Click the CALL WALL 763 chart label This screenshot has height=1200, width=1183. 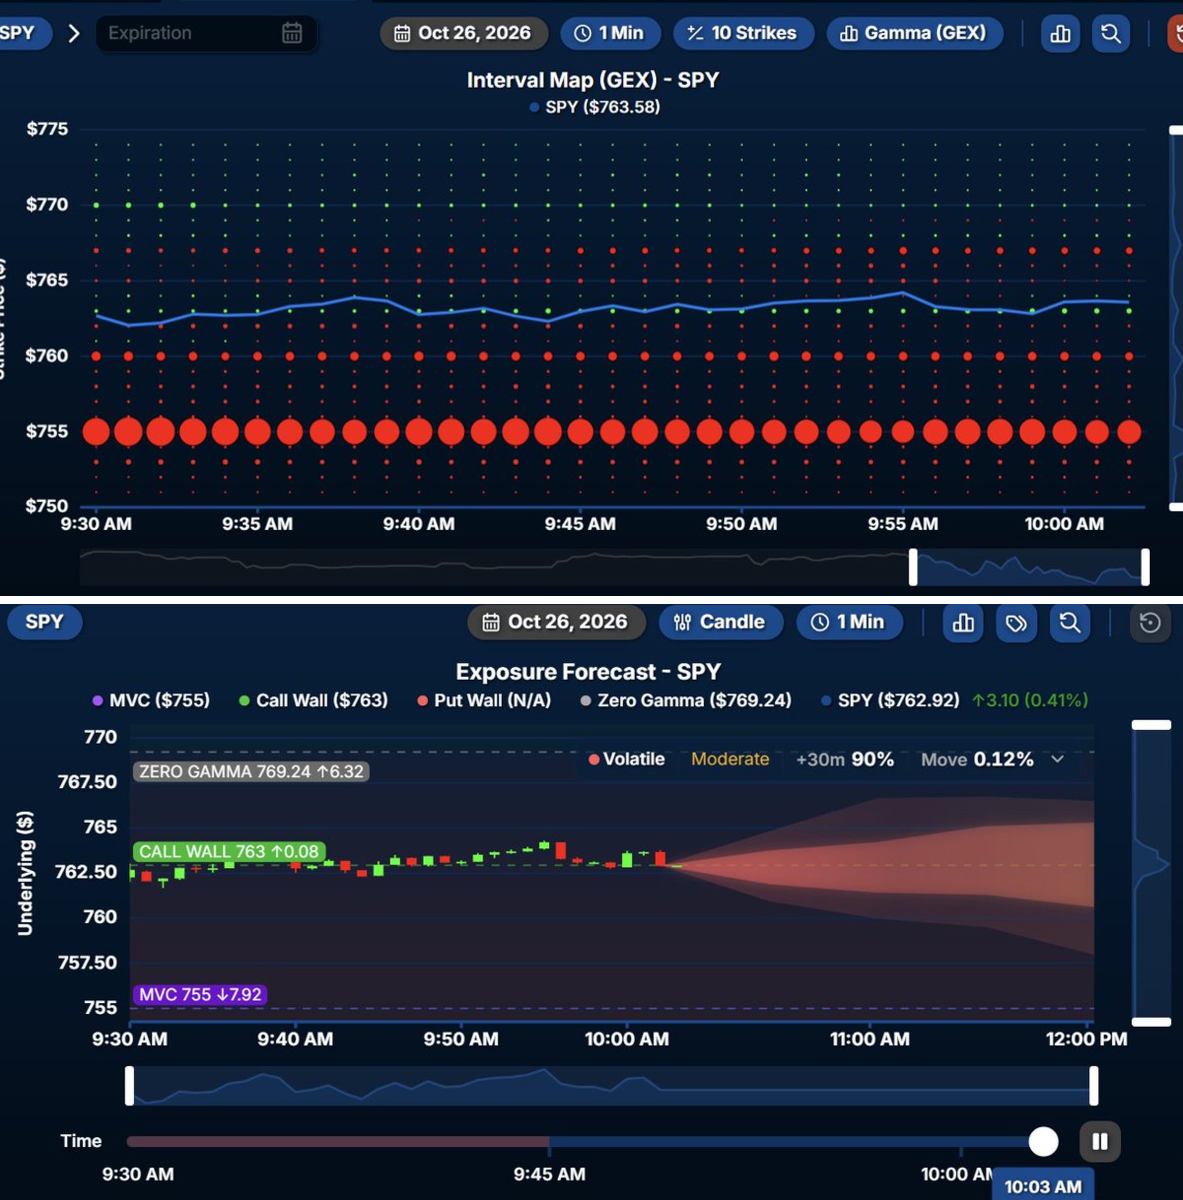click(229, 852)
